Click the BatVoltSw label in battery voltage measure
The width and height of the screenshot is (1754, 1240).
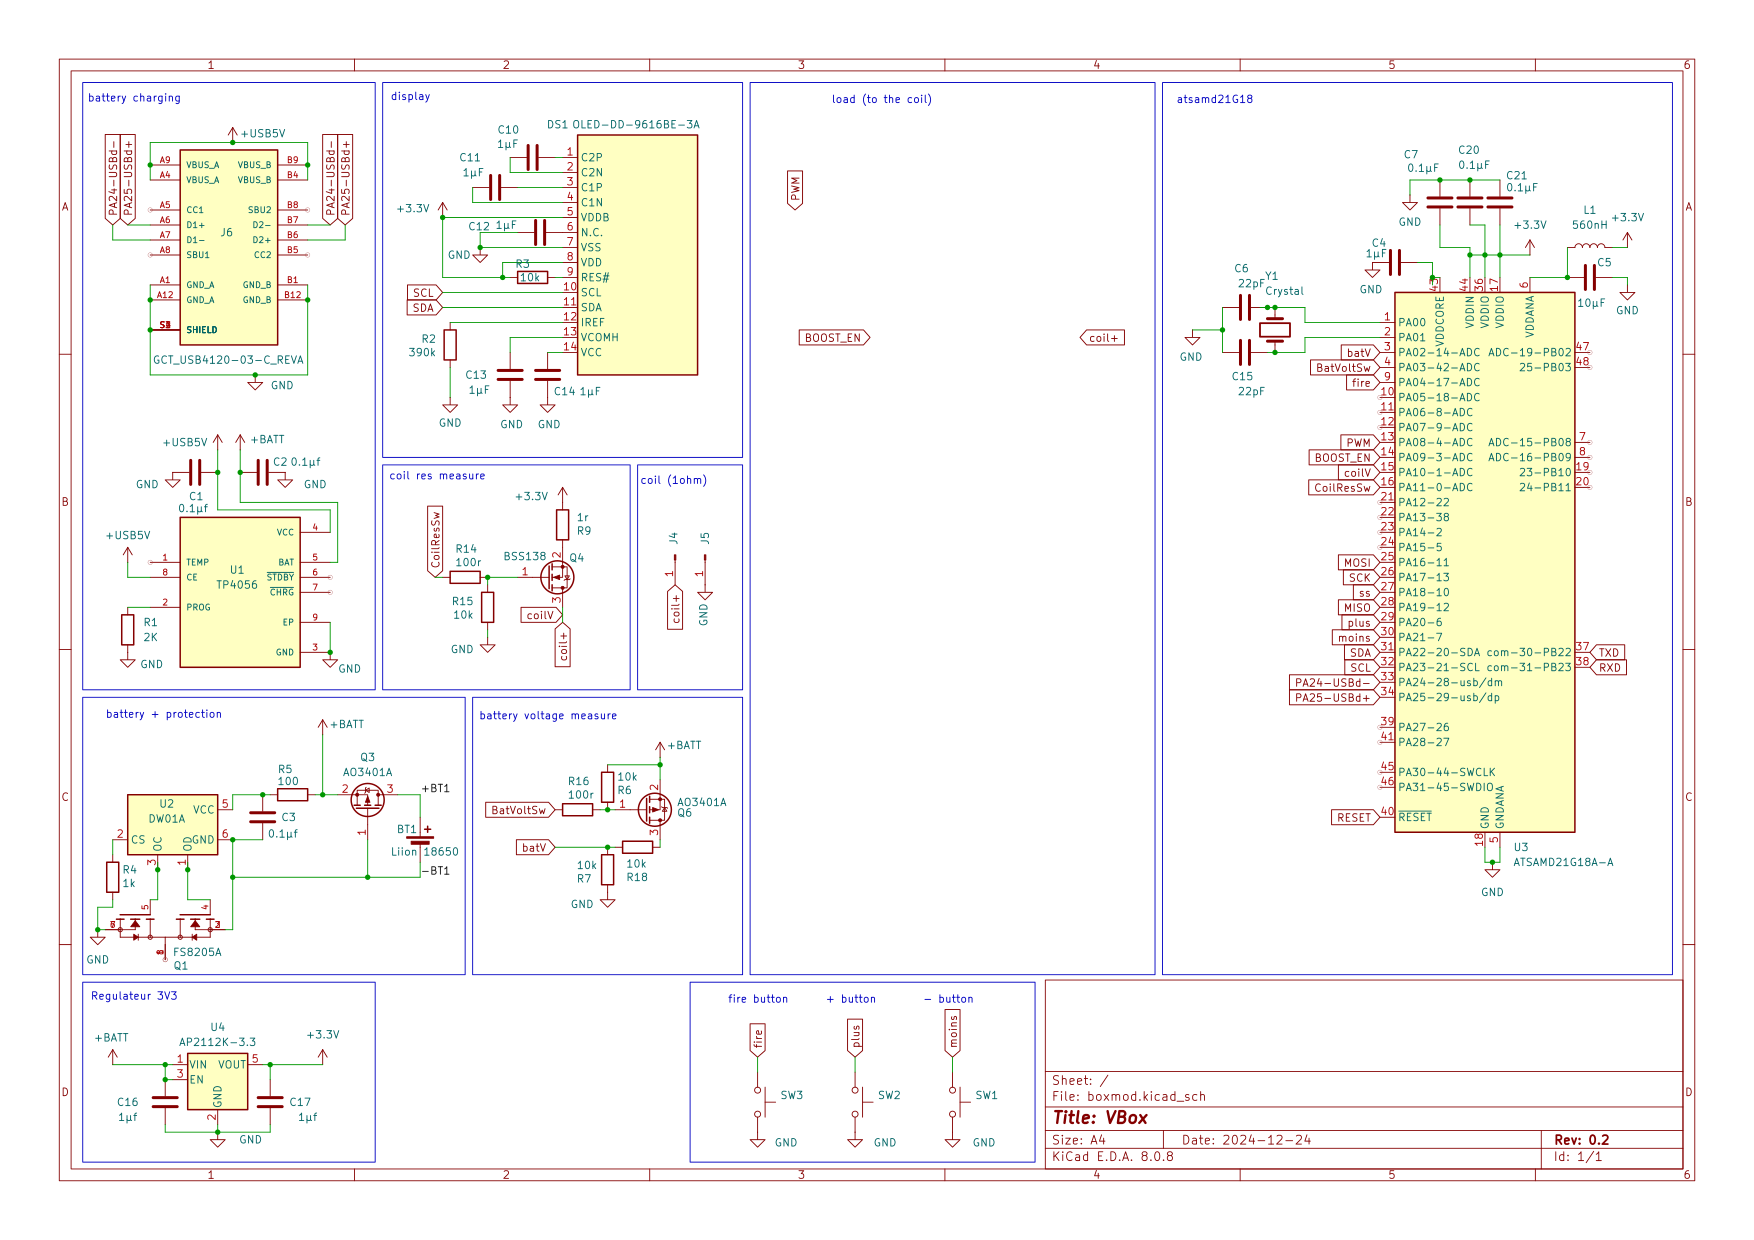(x=520, y=810)
